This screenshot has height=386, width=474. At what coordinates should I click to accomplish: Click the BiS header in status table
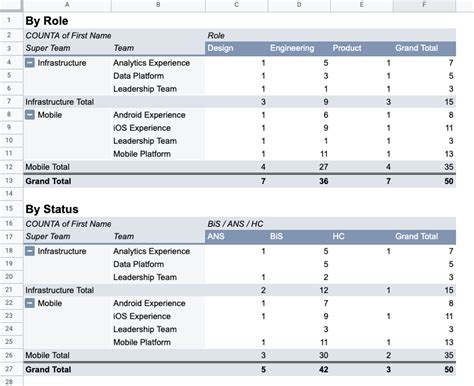pos(299,237)
